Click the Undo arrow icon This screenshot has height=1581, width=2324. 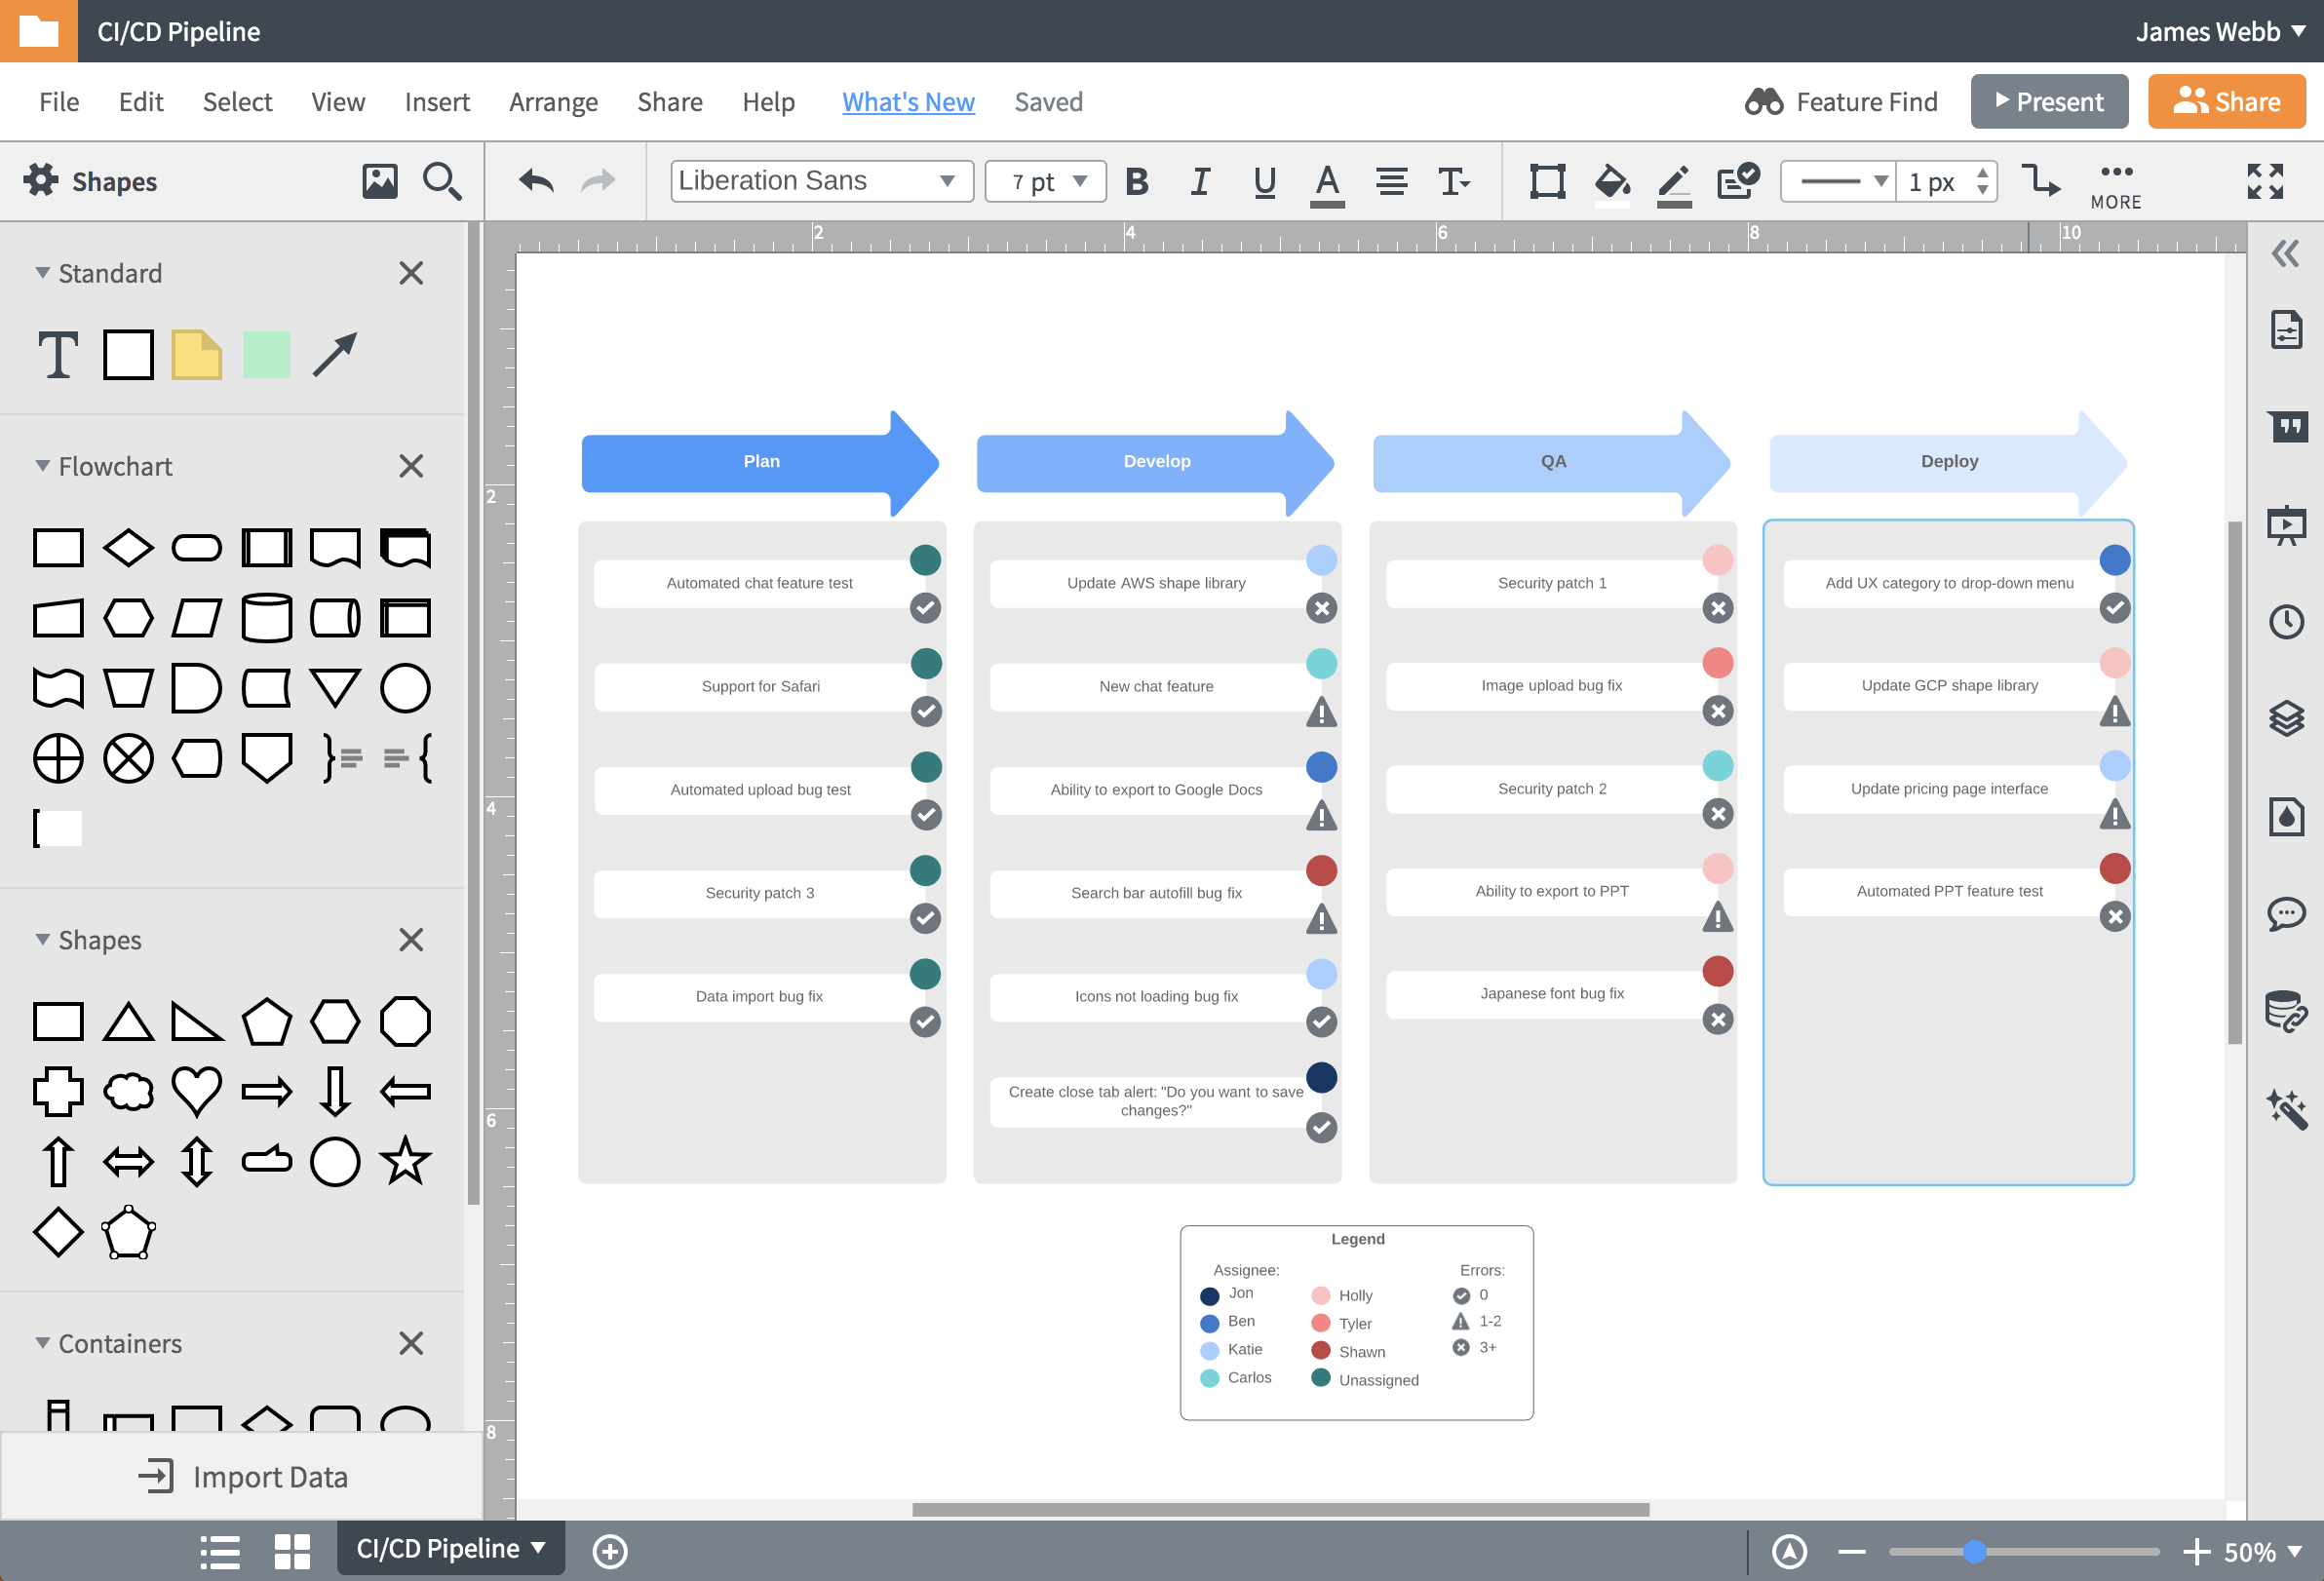(x=536, y=181)
